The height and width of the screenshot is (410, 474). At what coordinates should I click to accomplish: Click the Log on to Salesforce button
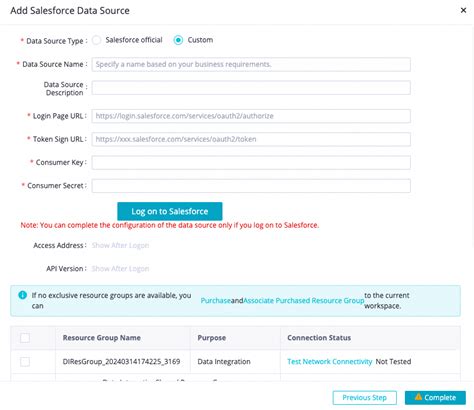[x=170, y=211]
